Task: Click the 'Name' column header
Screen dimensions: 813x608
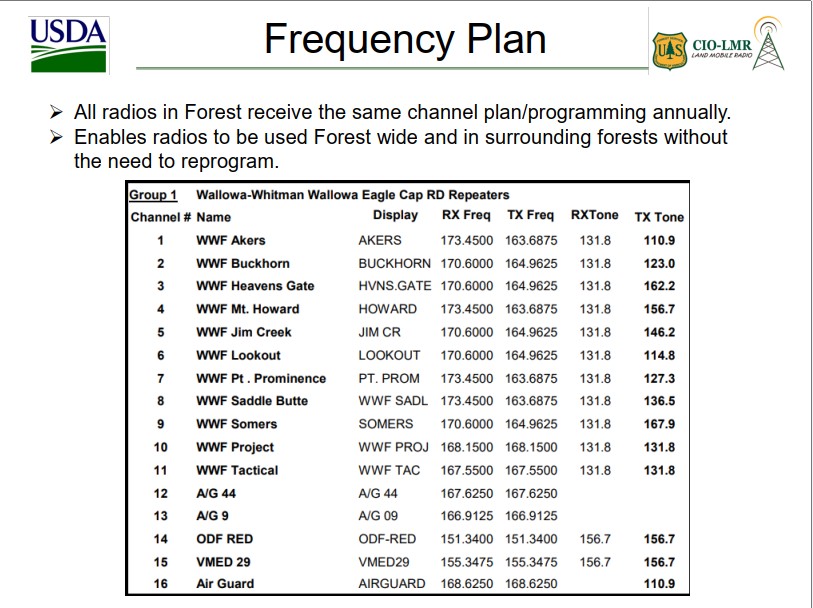Action: coord(214,217)
